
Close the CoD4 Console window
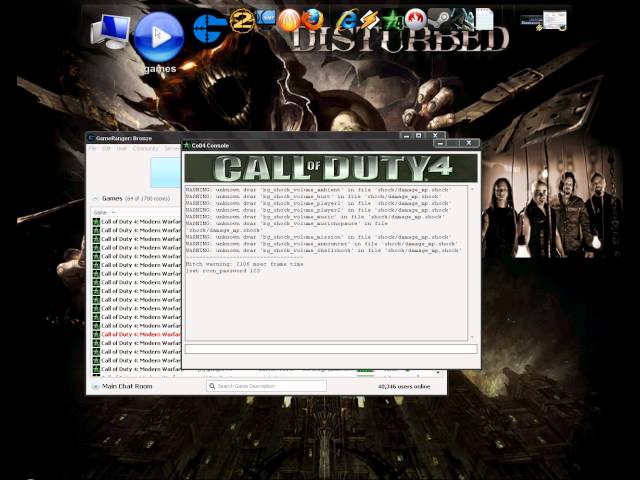coord(469,143)
